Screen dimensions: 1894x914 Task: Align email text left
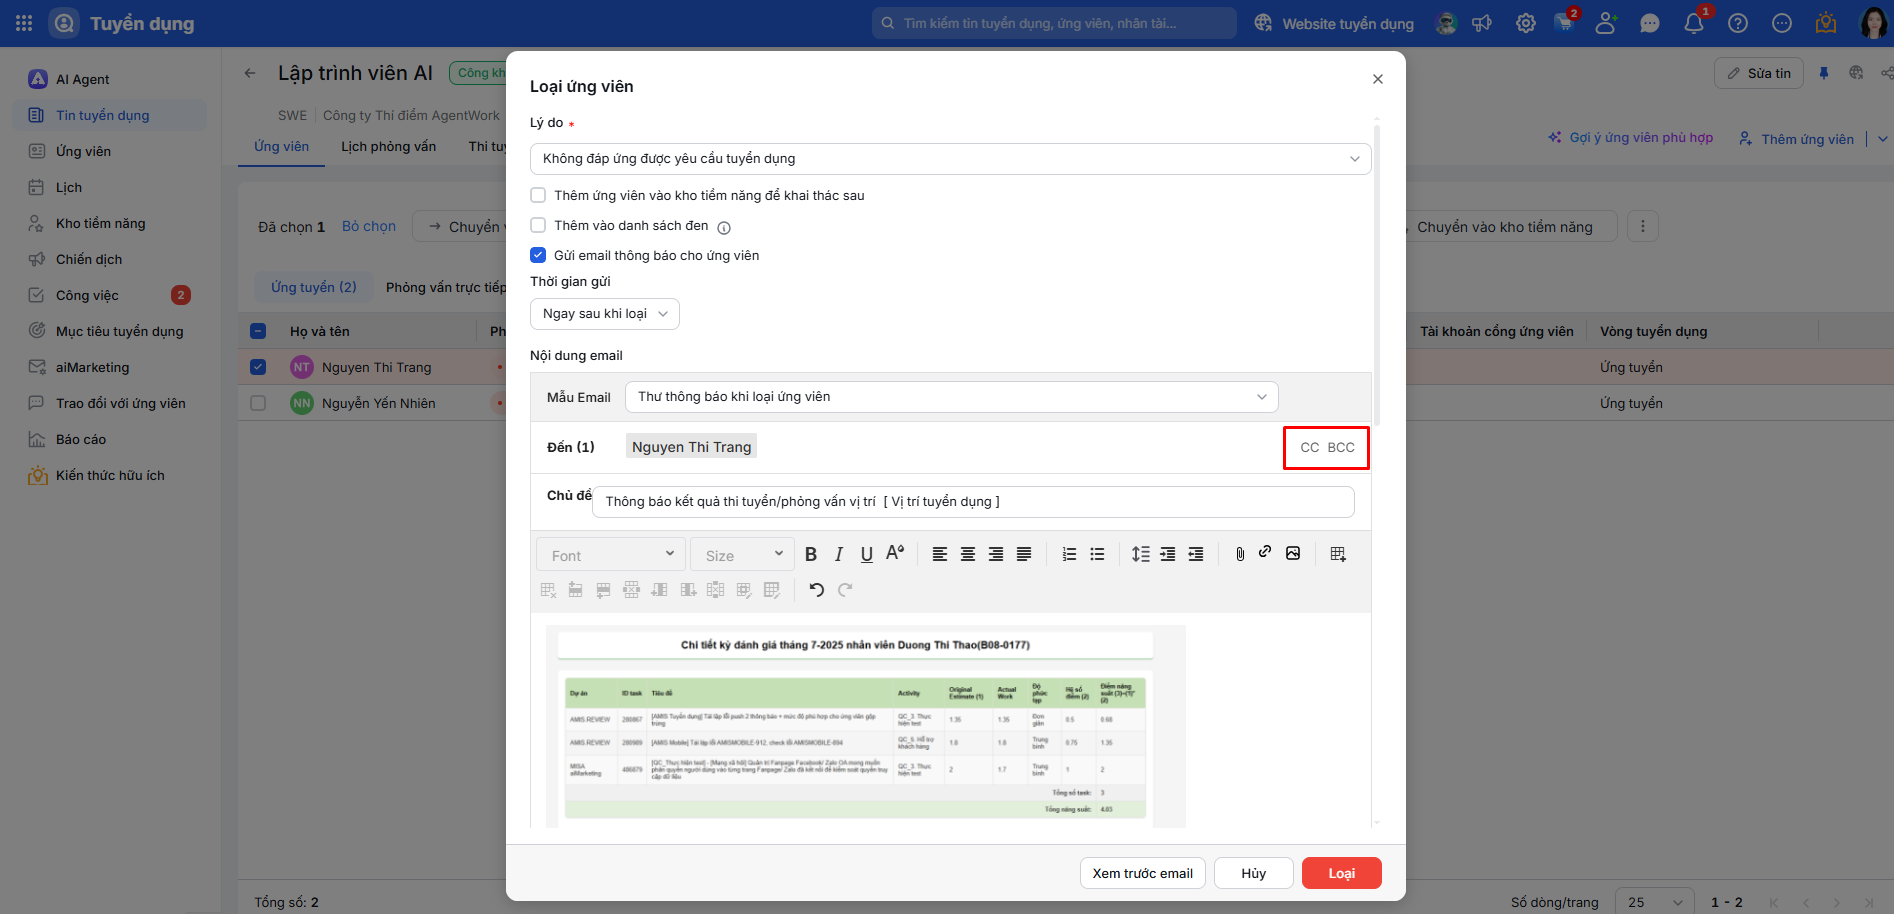pos(940,554)
